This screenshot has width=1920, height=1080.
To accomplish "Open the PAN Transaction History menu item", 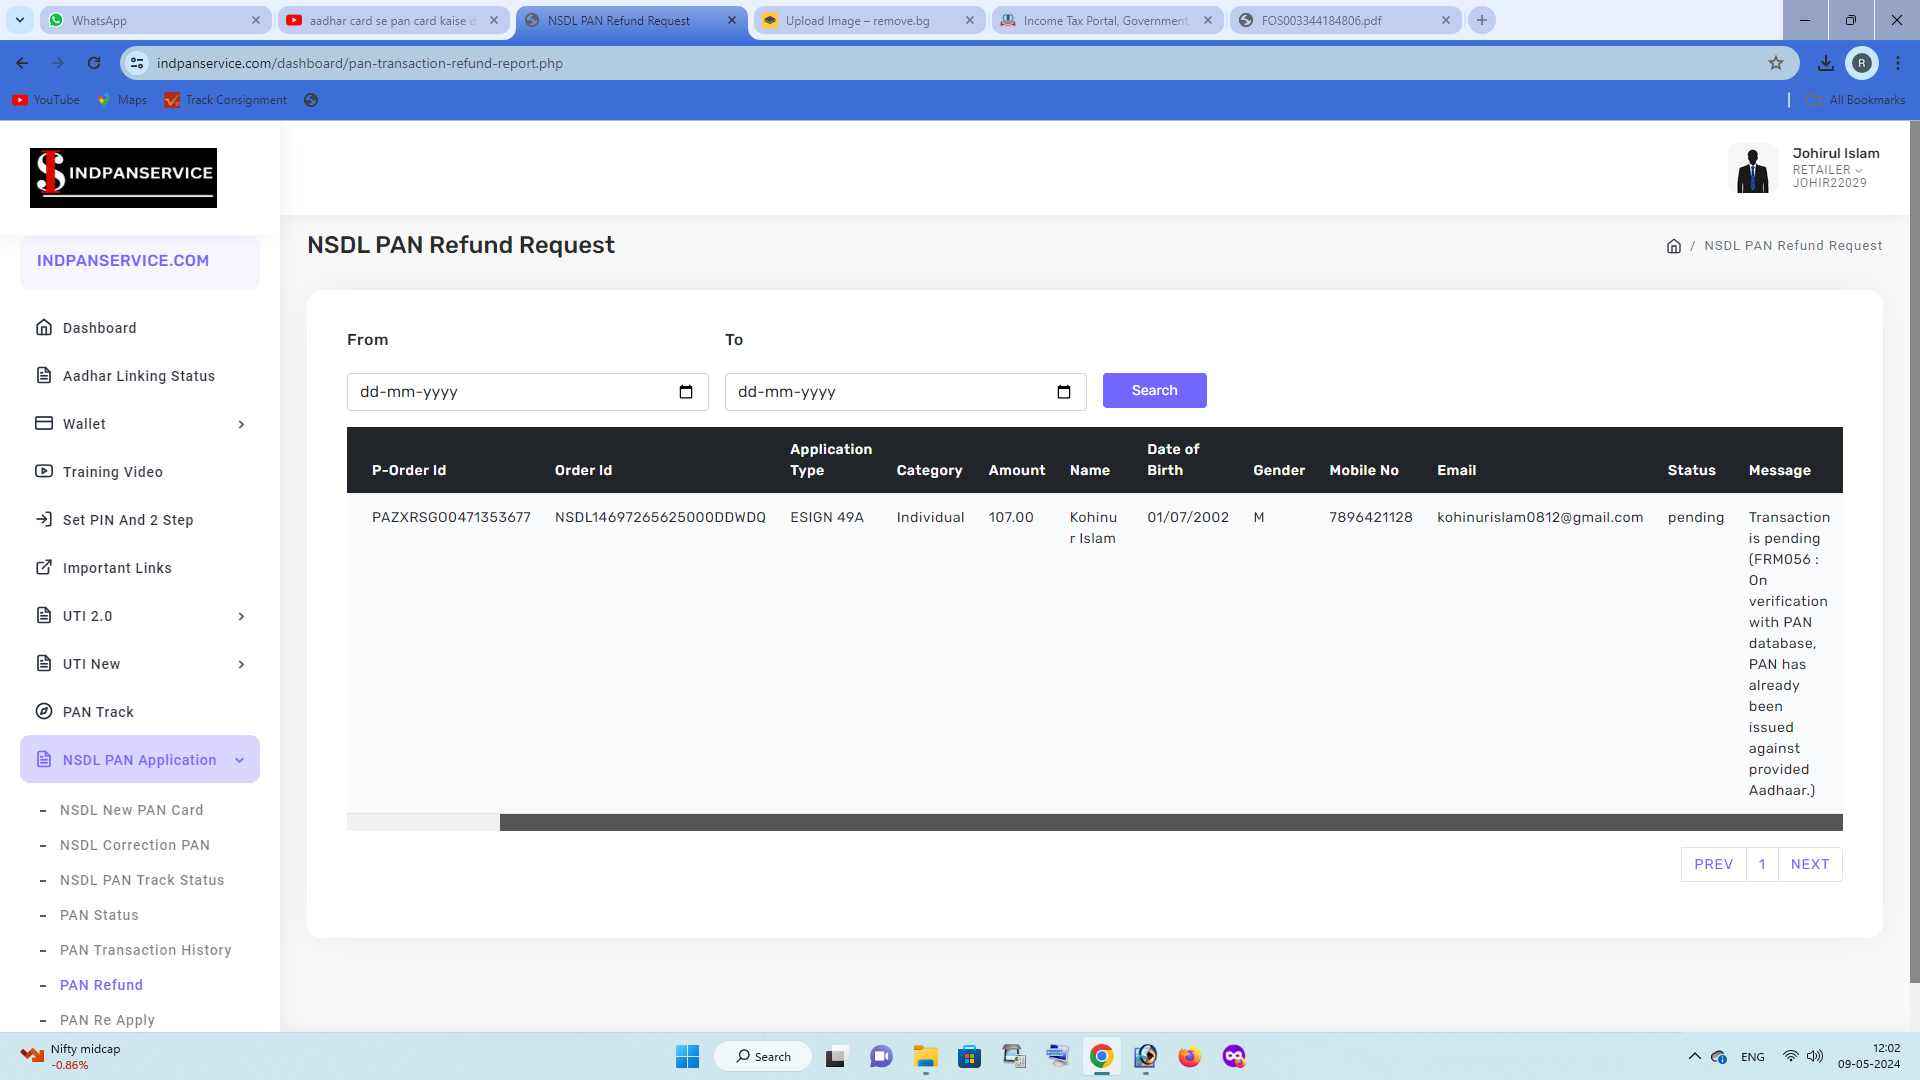I will (145, 950).
